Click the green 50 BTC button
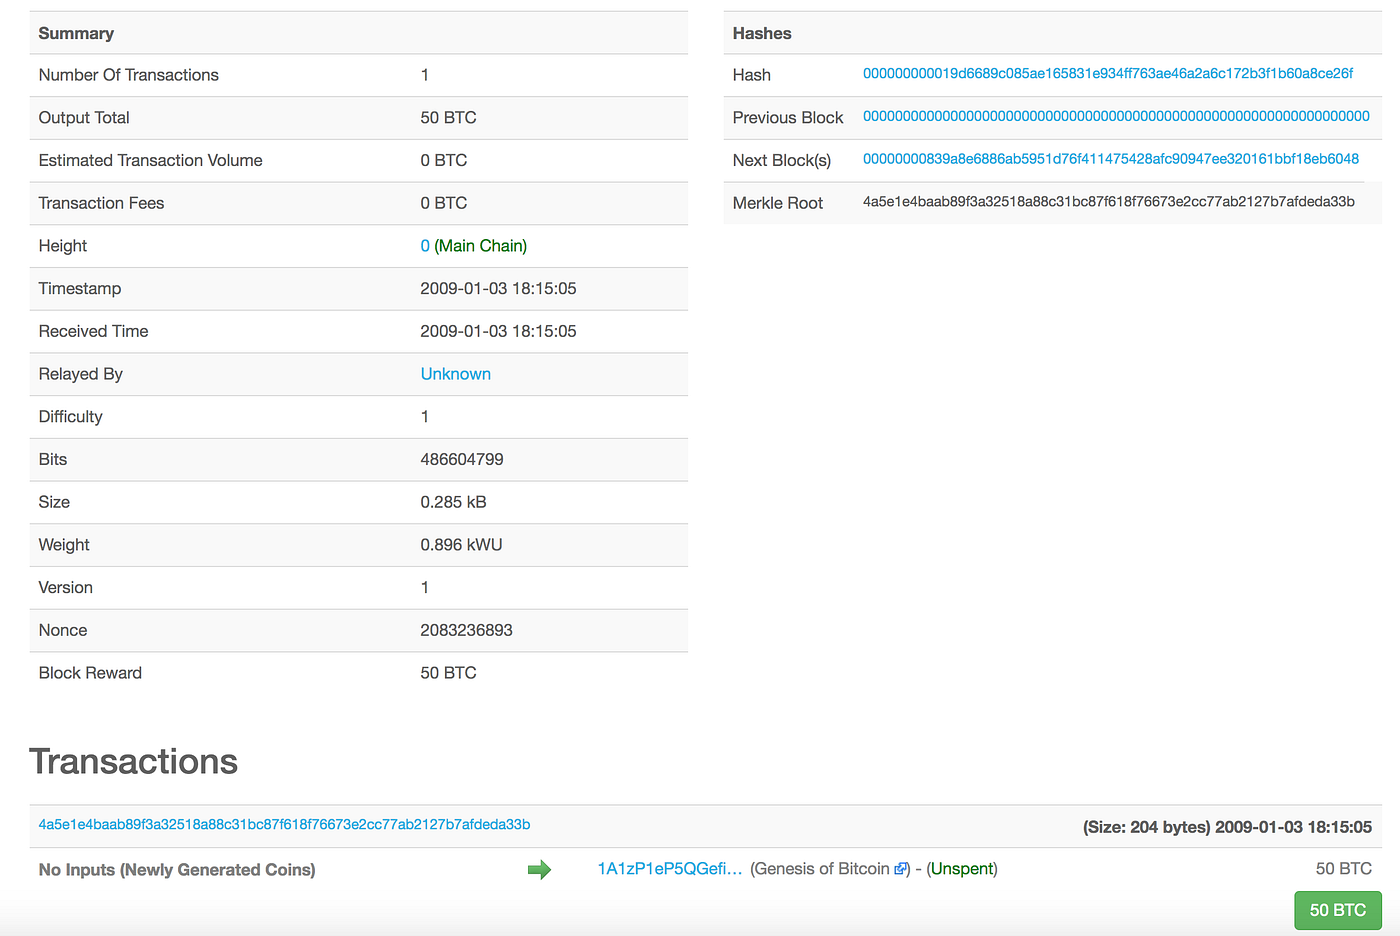The height and width of the screenshot is (936, 1400). pos(1337,910)
